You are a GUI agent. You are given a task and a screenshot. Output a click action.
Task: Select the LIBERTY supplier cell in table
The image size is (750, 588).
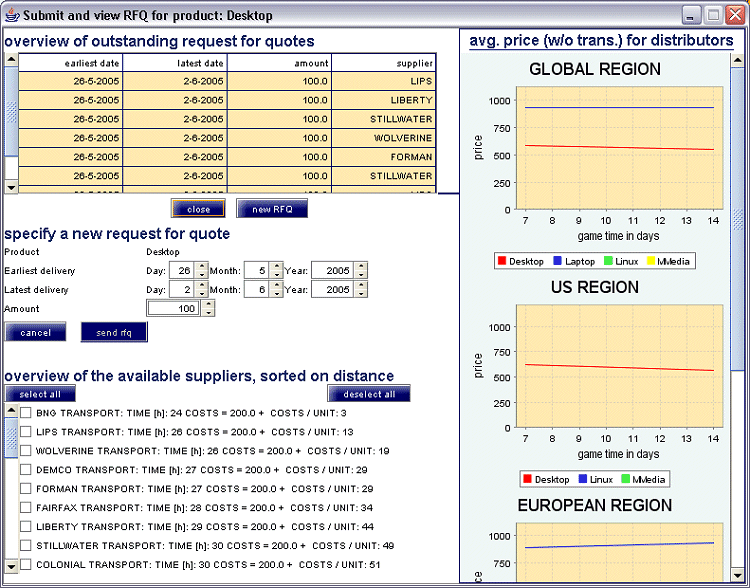[384, 100]
